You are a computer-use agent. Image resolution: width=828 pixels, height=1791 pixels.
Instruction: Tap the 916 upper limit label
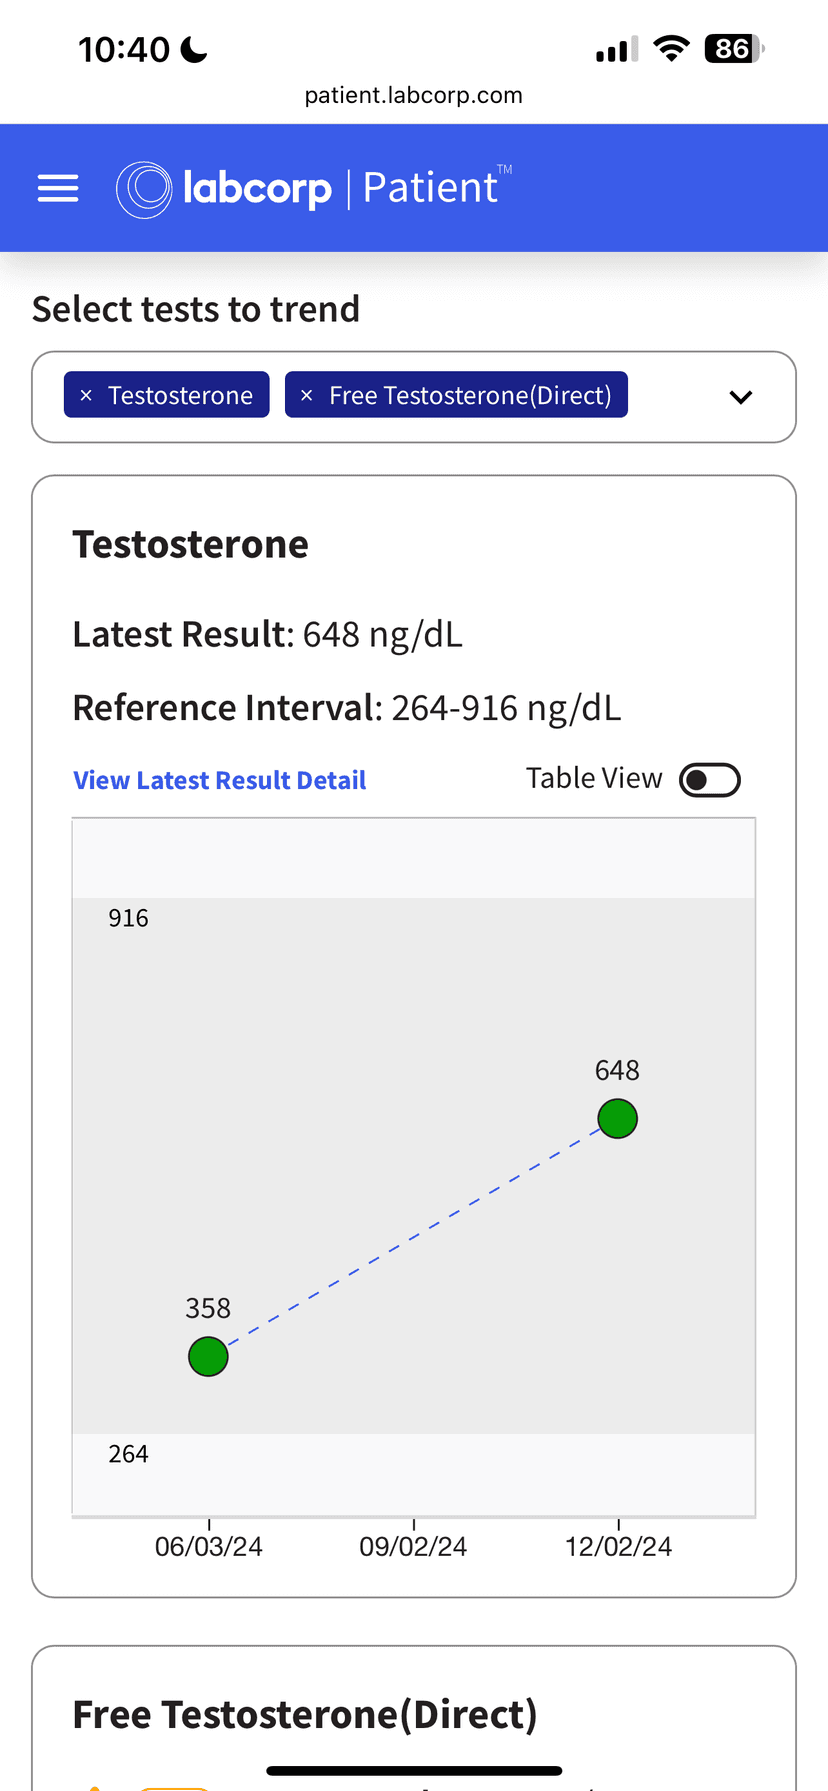(x=128, y=918)
